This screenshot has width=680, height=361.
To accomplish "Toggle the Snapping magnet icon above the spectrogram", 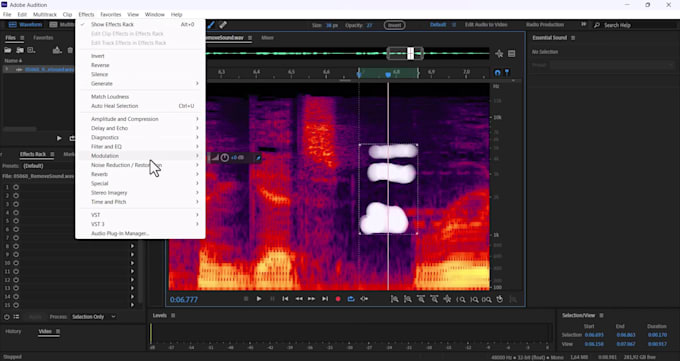I will [497, 72].
